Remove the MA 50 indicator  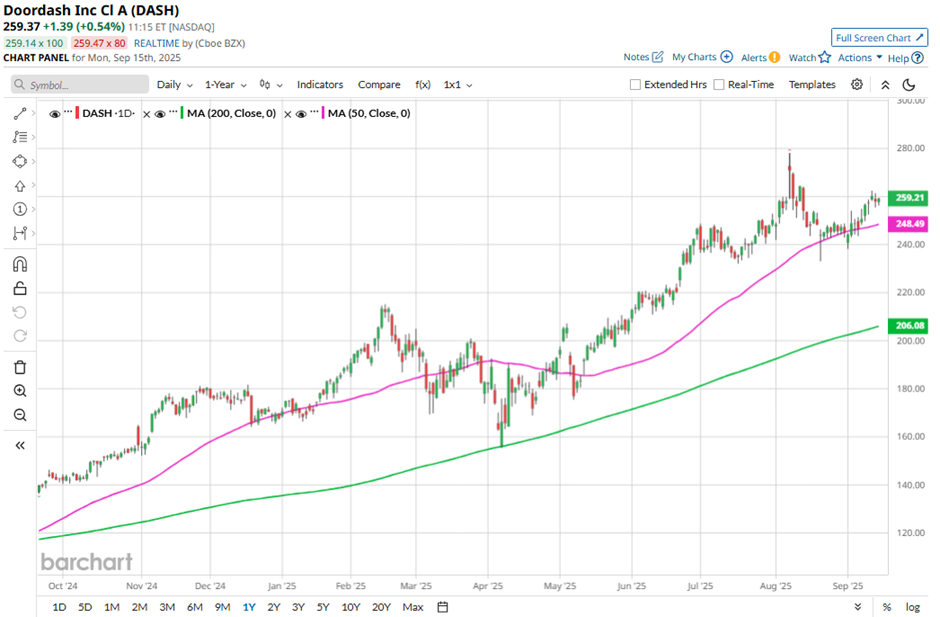[x=288, y=114]
